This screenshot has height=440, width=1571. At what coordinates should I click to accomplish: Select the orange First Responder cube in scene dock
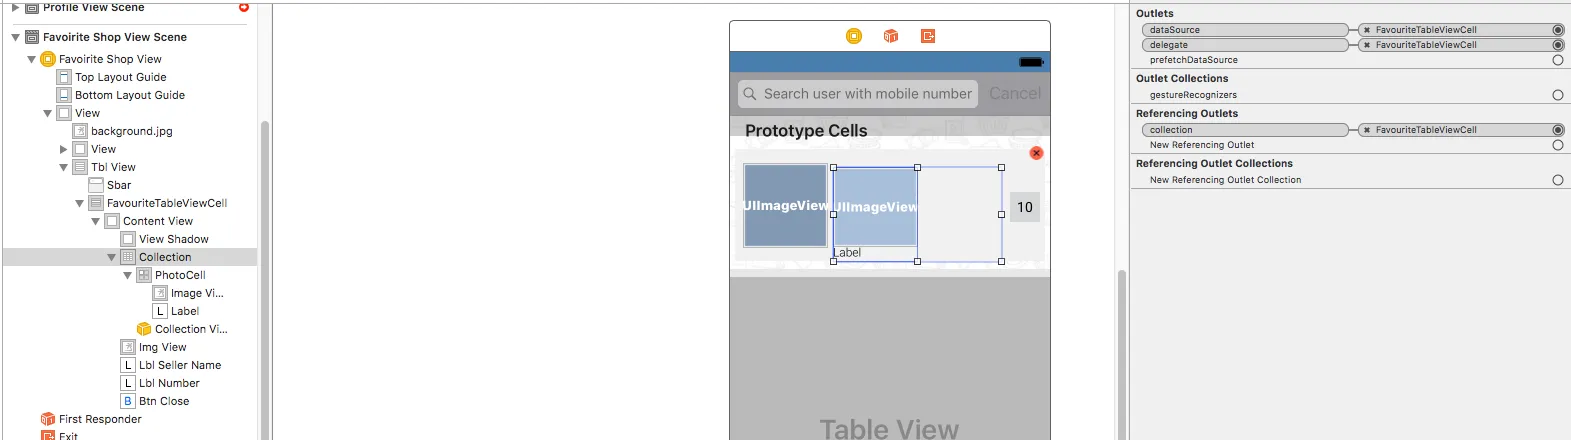click(x=891, y=36)
